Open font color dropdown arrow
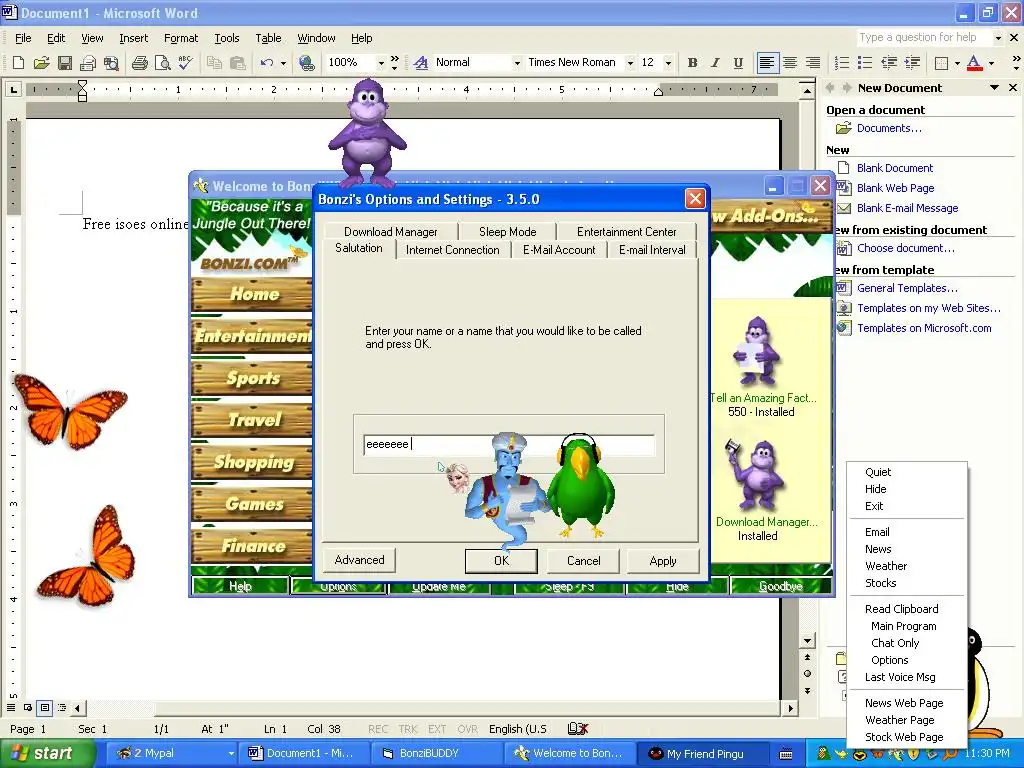This screenshot has height=768, width=1024. click(991, 63)
